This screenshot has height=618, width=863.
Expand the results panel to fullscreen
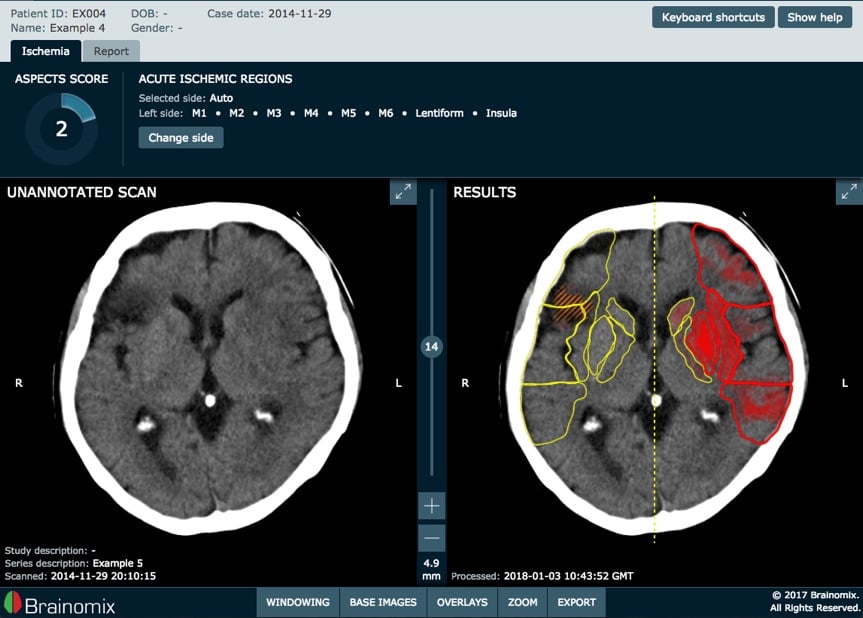click(x=849, y=192)
